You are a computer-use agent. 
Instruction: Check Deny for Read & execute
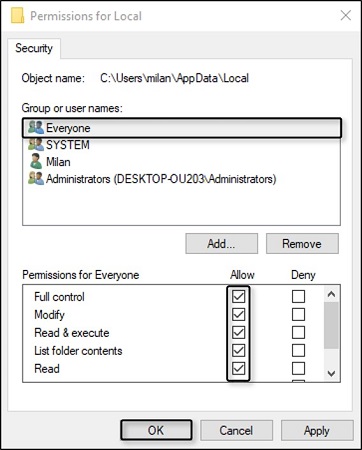[x=298, y=332]
